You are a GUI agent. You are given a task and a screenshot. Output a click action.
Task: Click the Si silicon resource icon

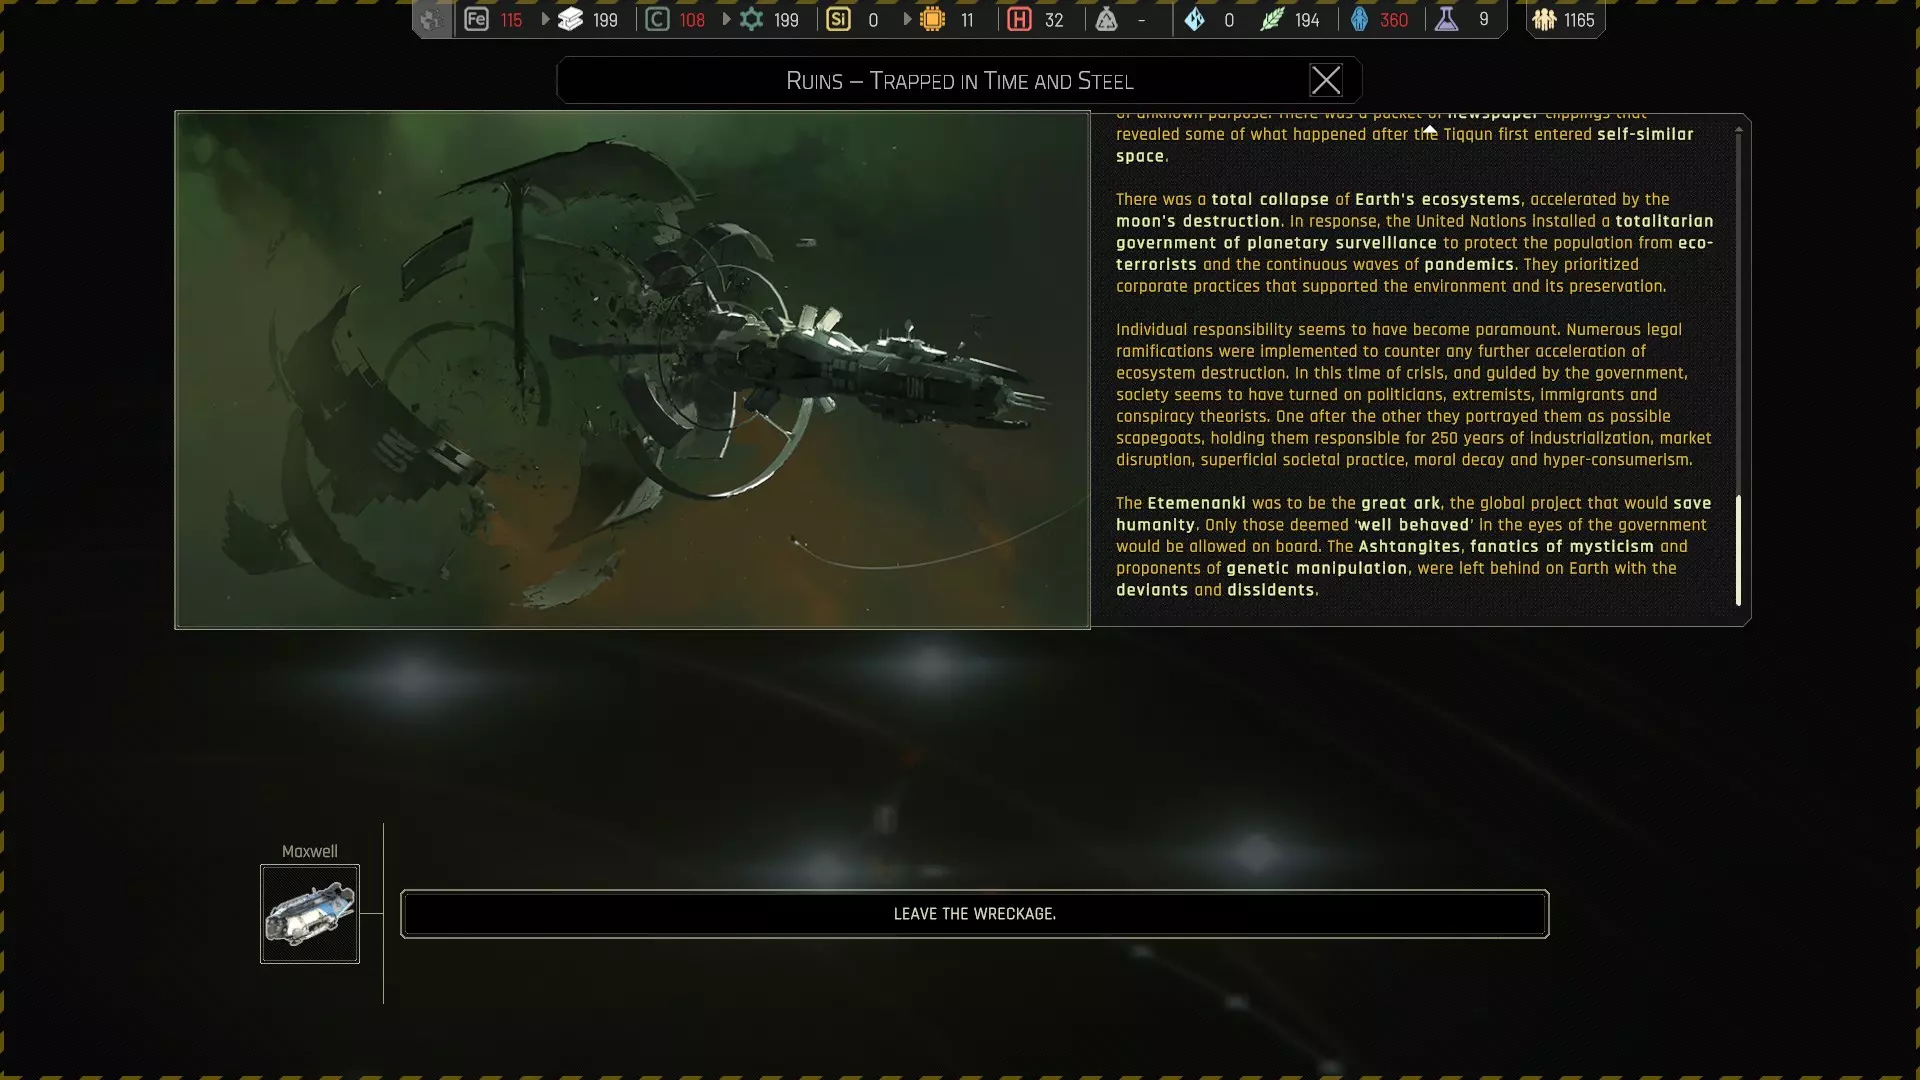(x=838, y=19)
